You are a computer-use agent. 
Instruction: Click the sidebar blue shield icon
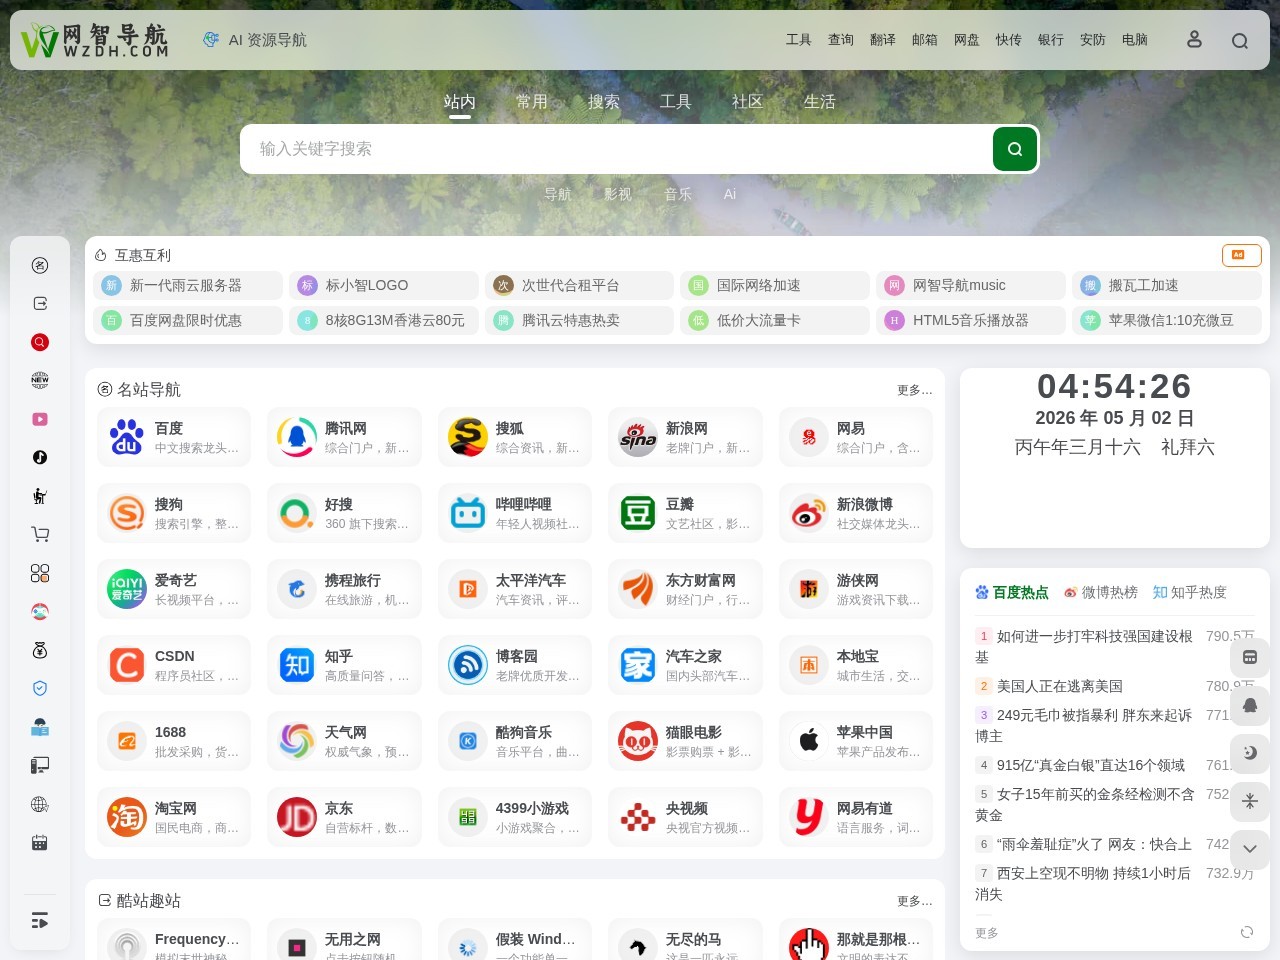point(40,688)
